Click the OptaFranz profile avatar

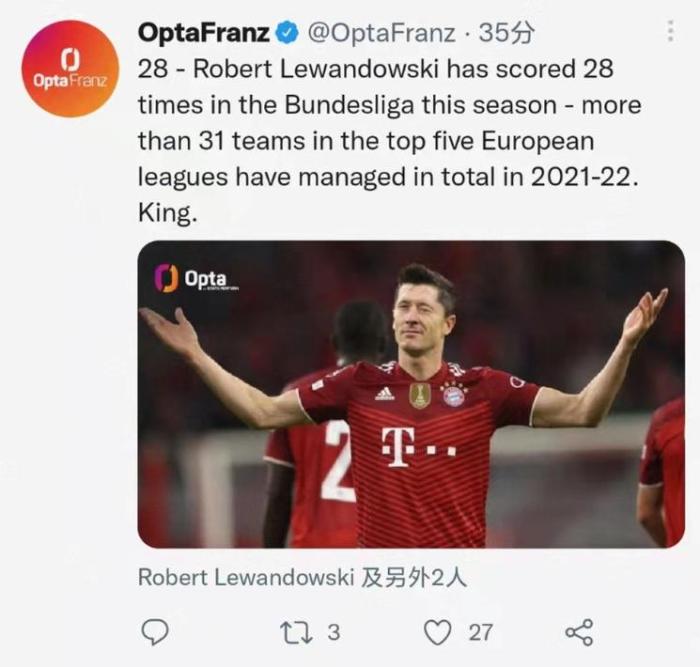(68, 69)
